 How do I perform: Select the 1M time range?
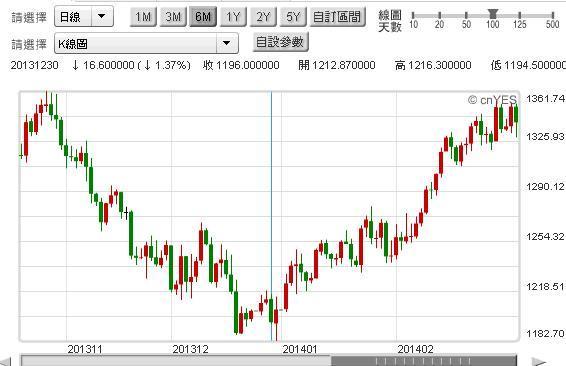[143, 17]
